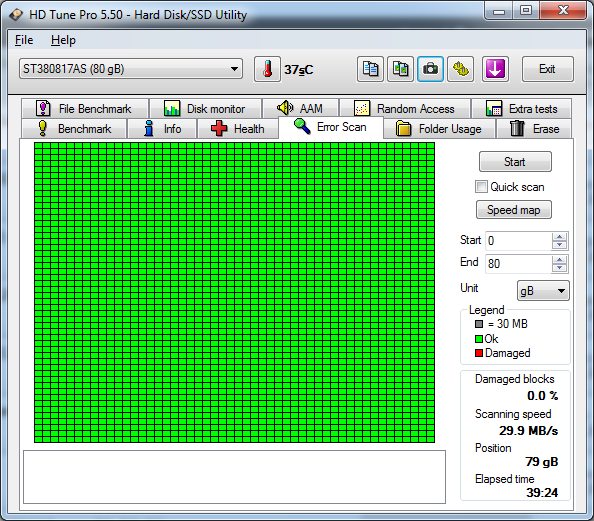Open the options gear icon
594x521 pixels.
click(460, 69)
